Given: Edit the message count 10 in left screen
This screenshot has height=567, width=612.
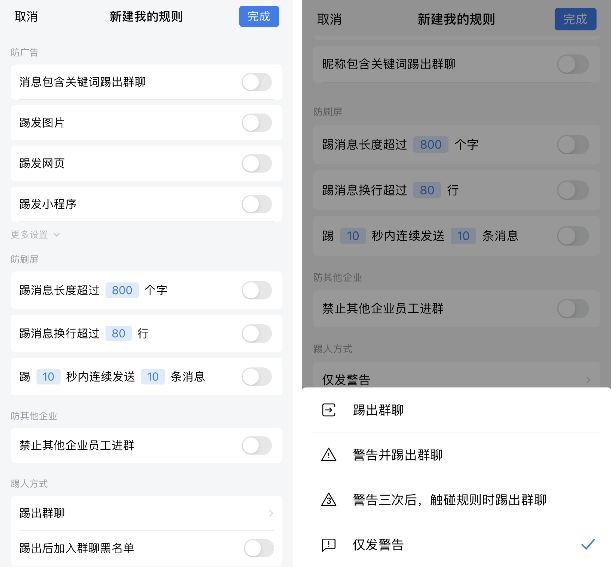Looking at the screenshot, I should coord(153,377).
